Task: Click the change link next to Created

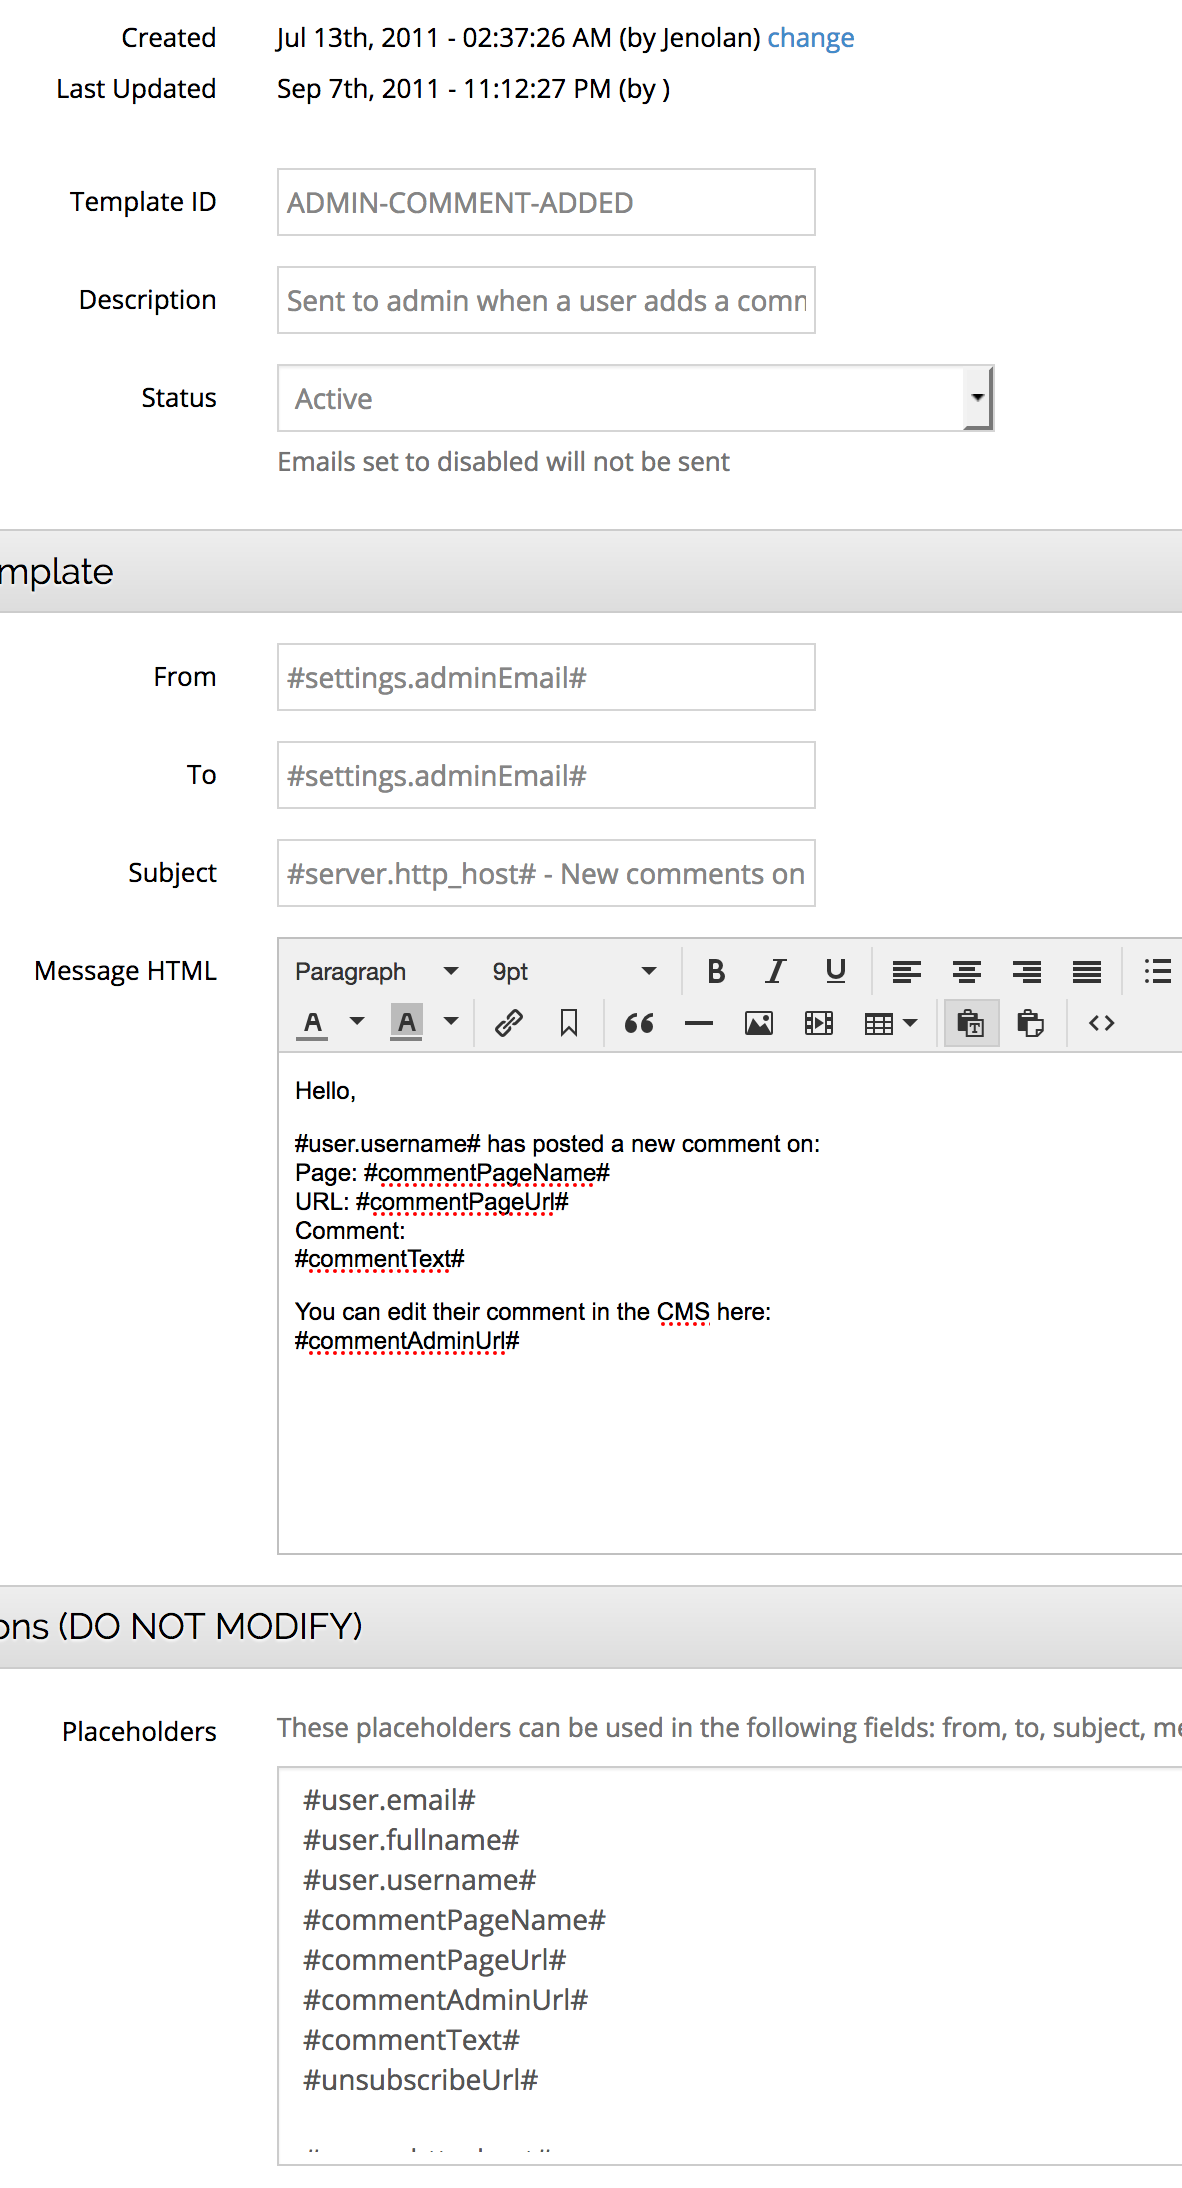Action: (810, 38)
